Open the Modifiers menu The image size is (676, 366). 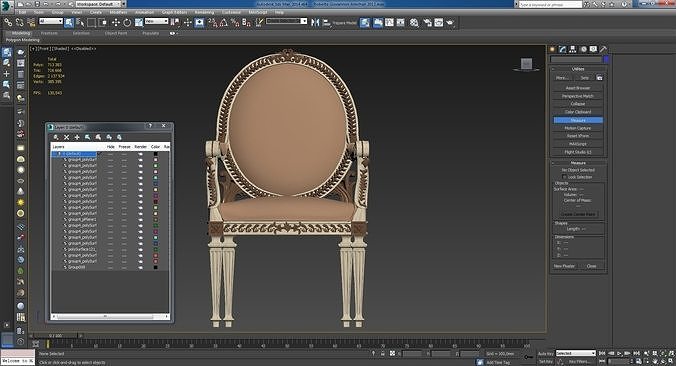tap(118, 13)
